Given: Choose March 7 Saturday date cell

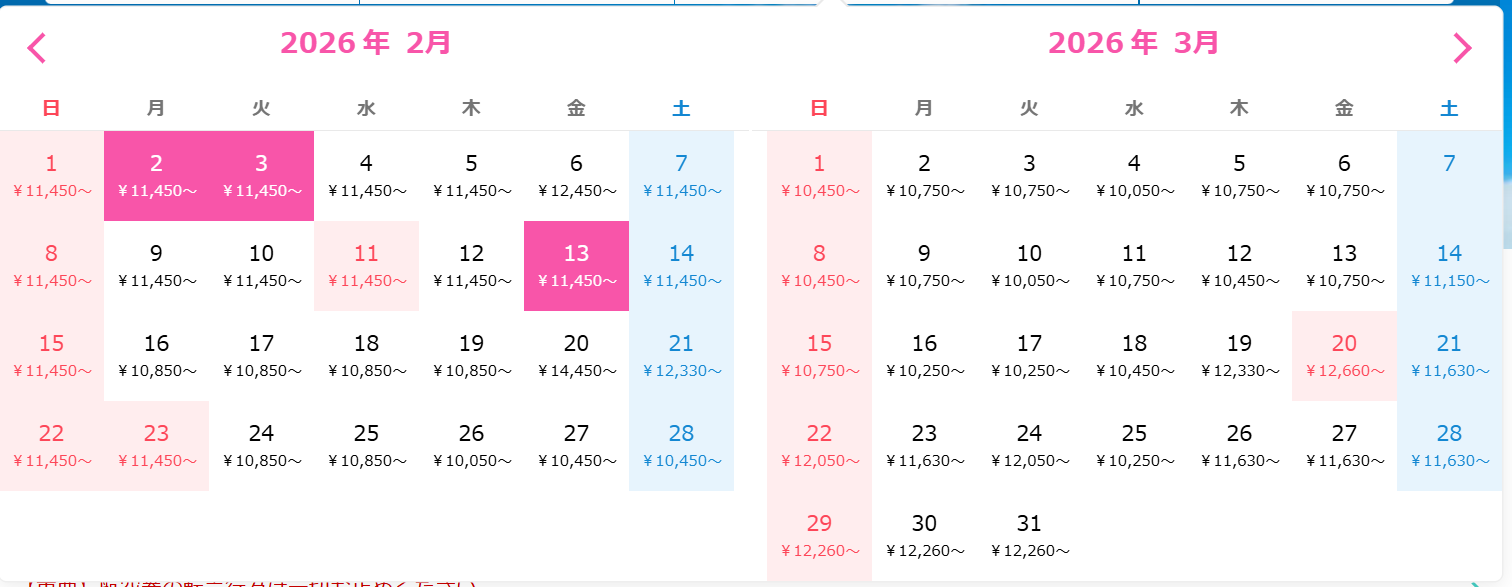Looking at the screenshot, I should [1449, 175].
